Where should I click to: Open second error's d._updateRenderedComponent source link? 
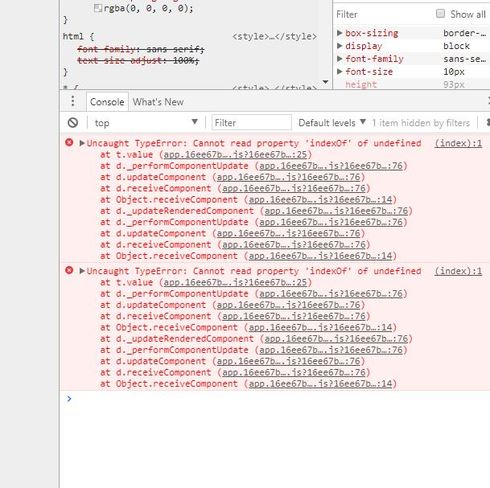coord(336,339)
